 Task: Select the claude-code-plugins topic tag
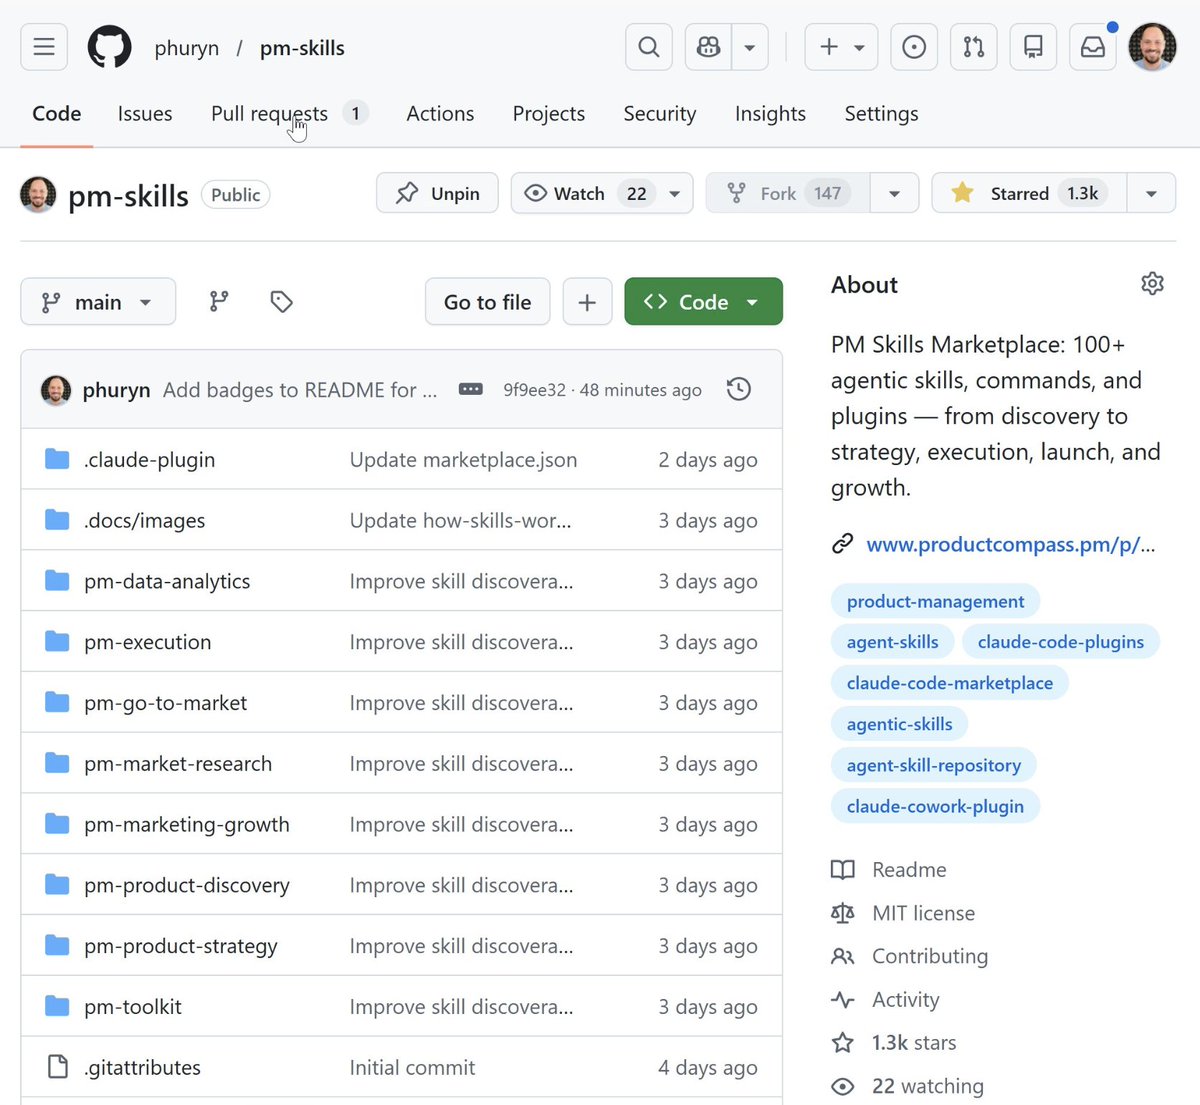pos(1061,642)
